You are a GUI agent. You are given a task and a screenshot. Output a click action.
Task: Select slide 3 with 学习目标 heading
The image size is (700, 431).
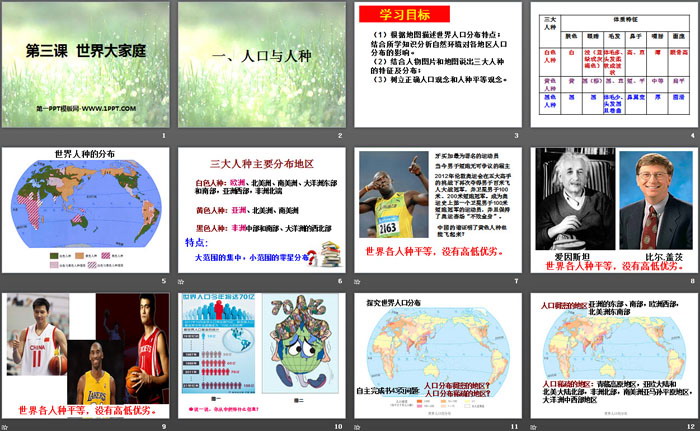point(438,65)
